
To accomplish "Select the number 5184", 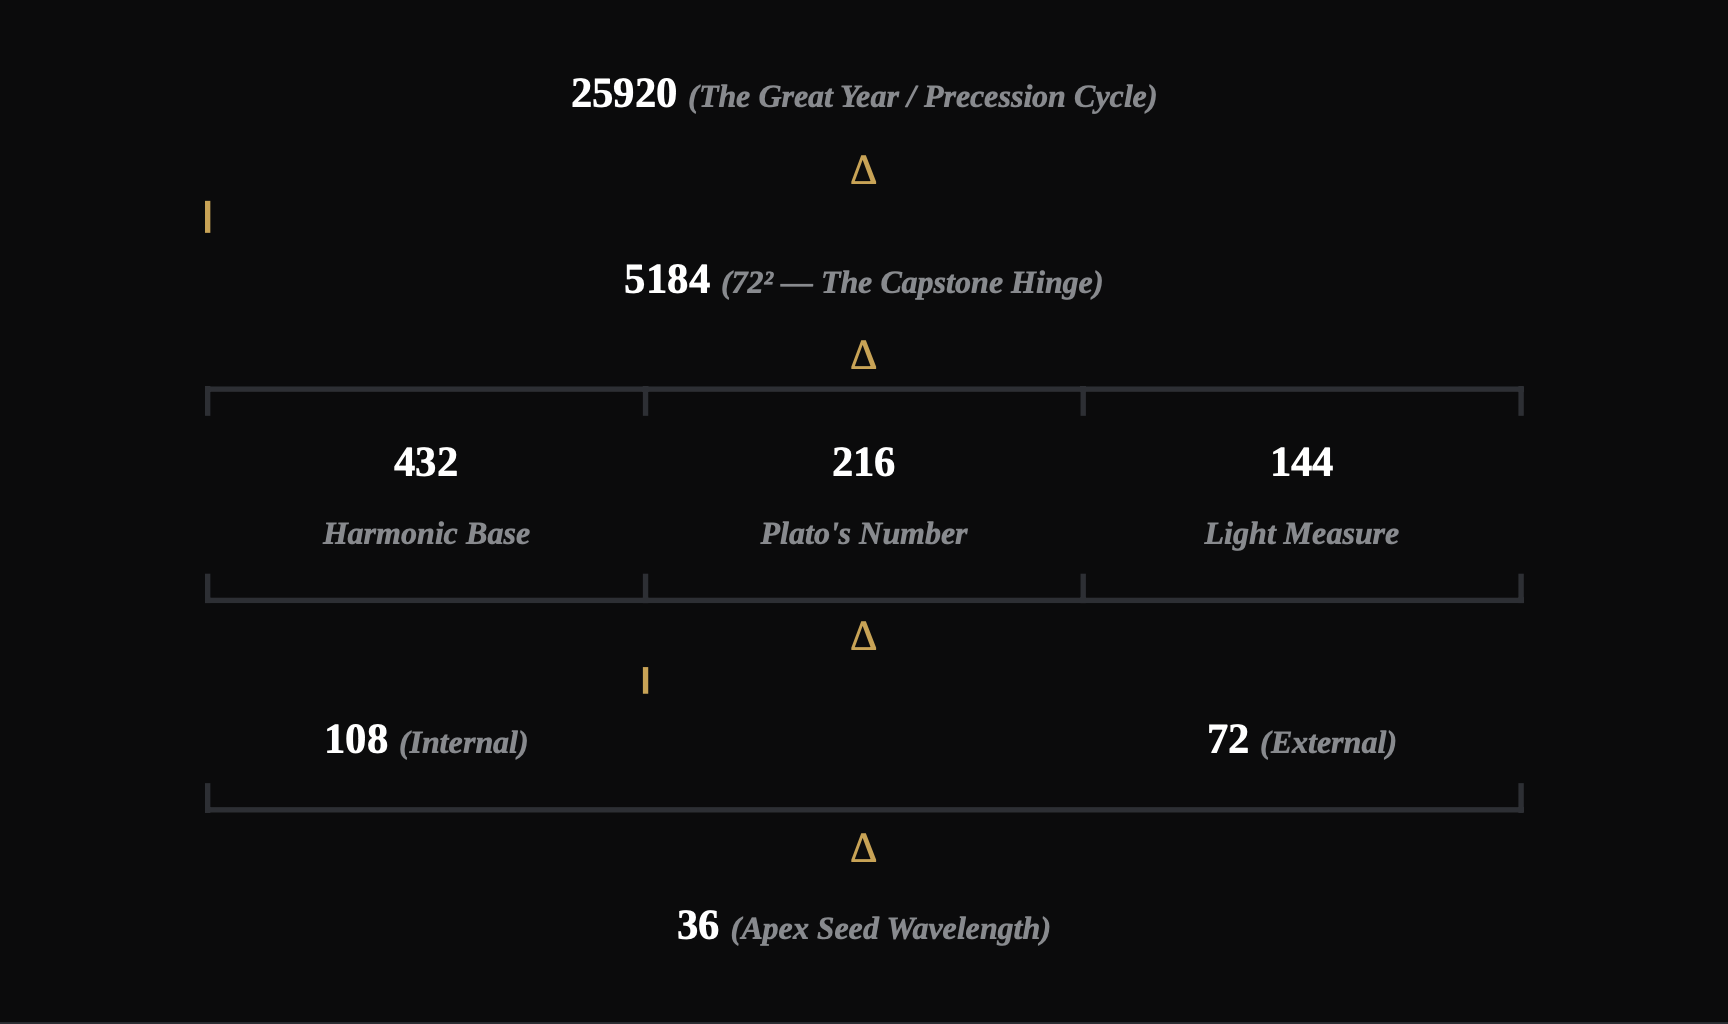I will click(x=667, y=280).
